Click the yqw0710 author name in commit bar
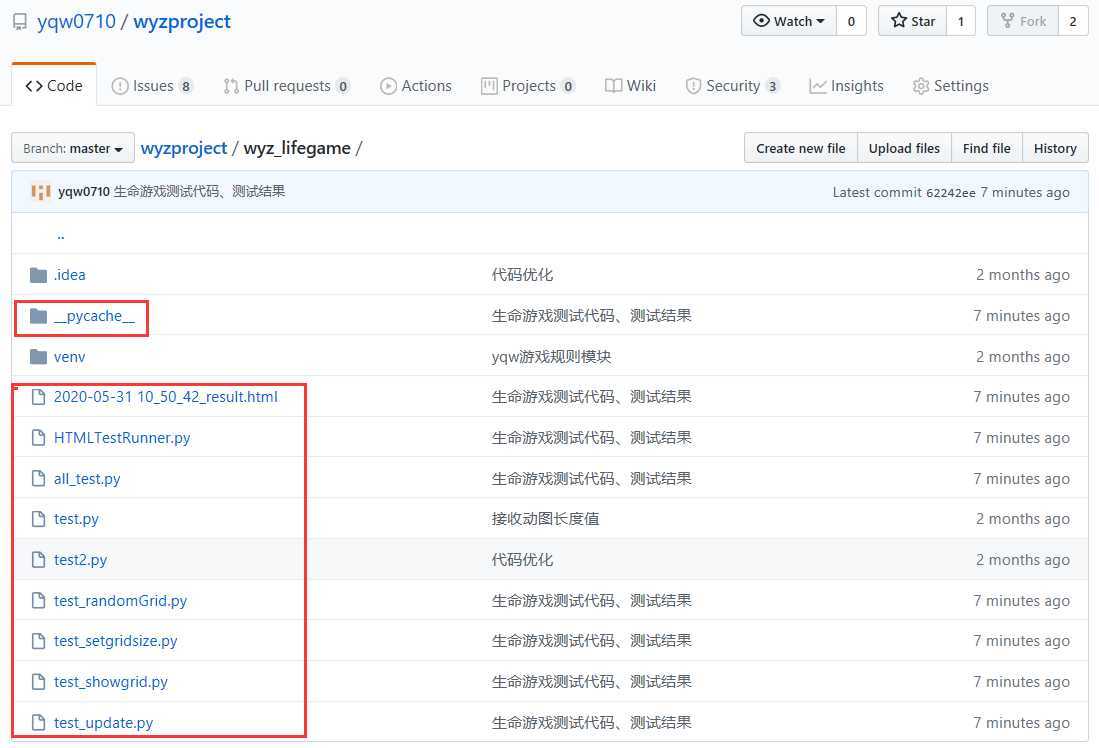1099x748 pixels. tap(84, 191)
